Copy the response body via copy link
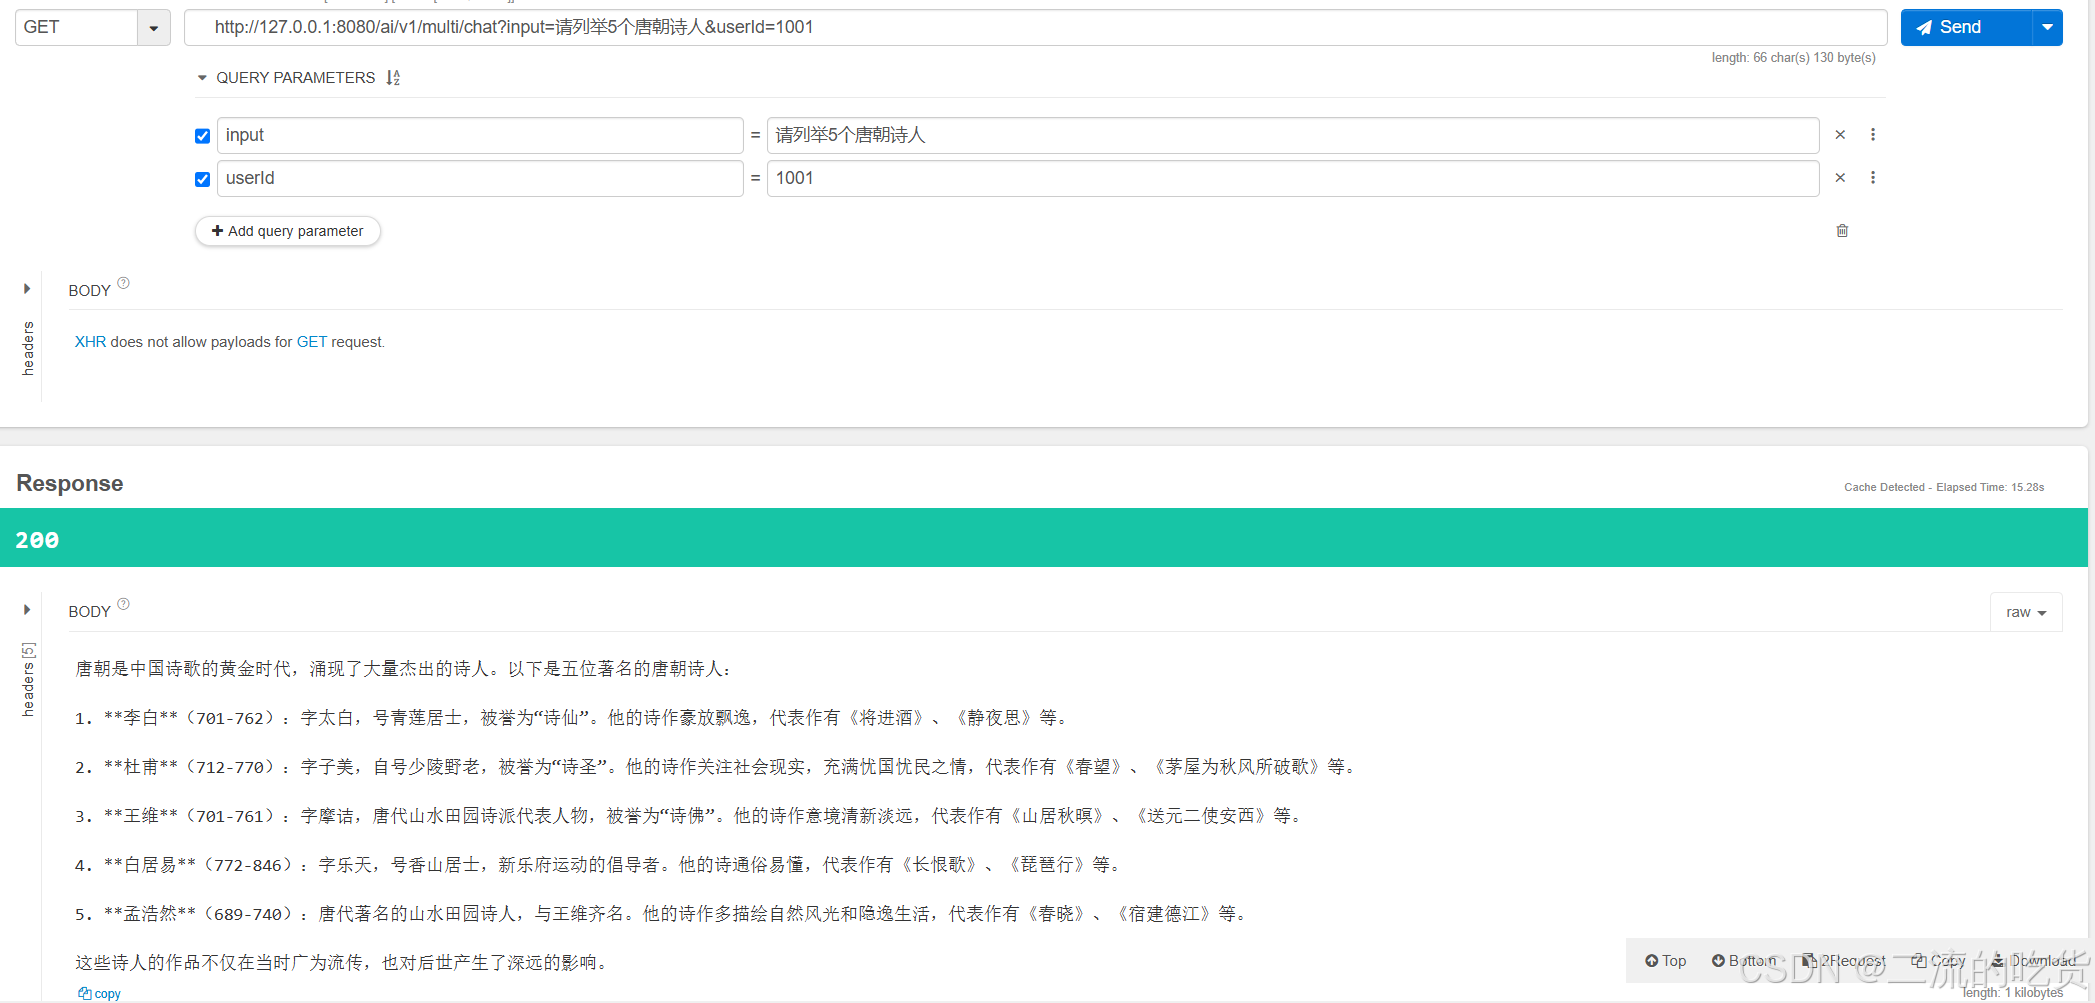The width and height of the screenshot is (2095, 1003). click(100, 994)
